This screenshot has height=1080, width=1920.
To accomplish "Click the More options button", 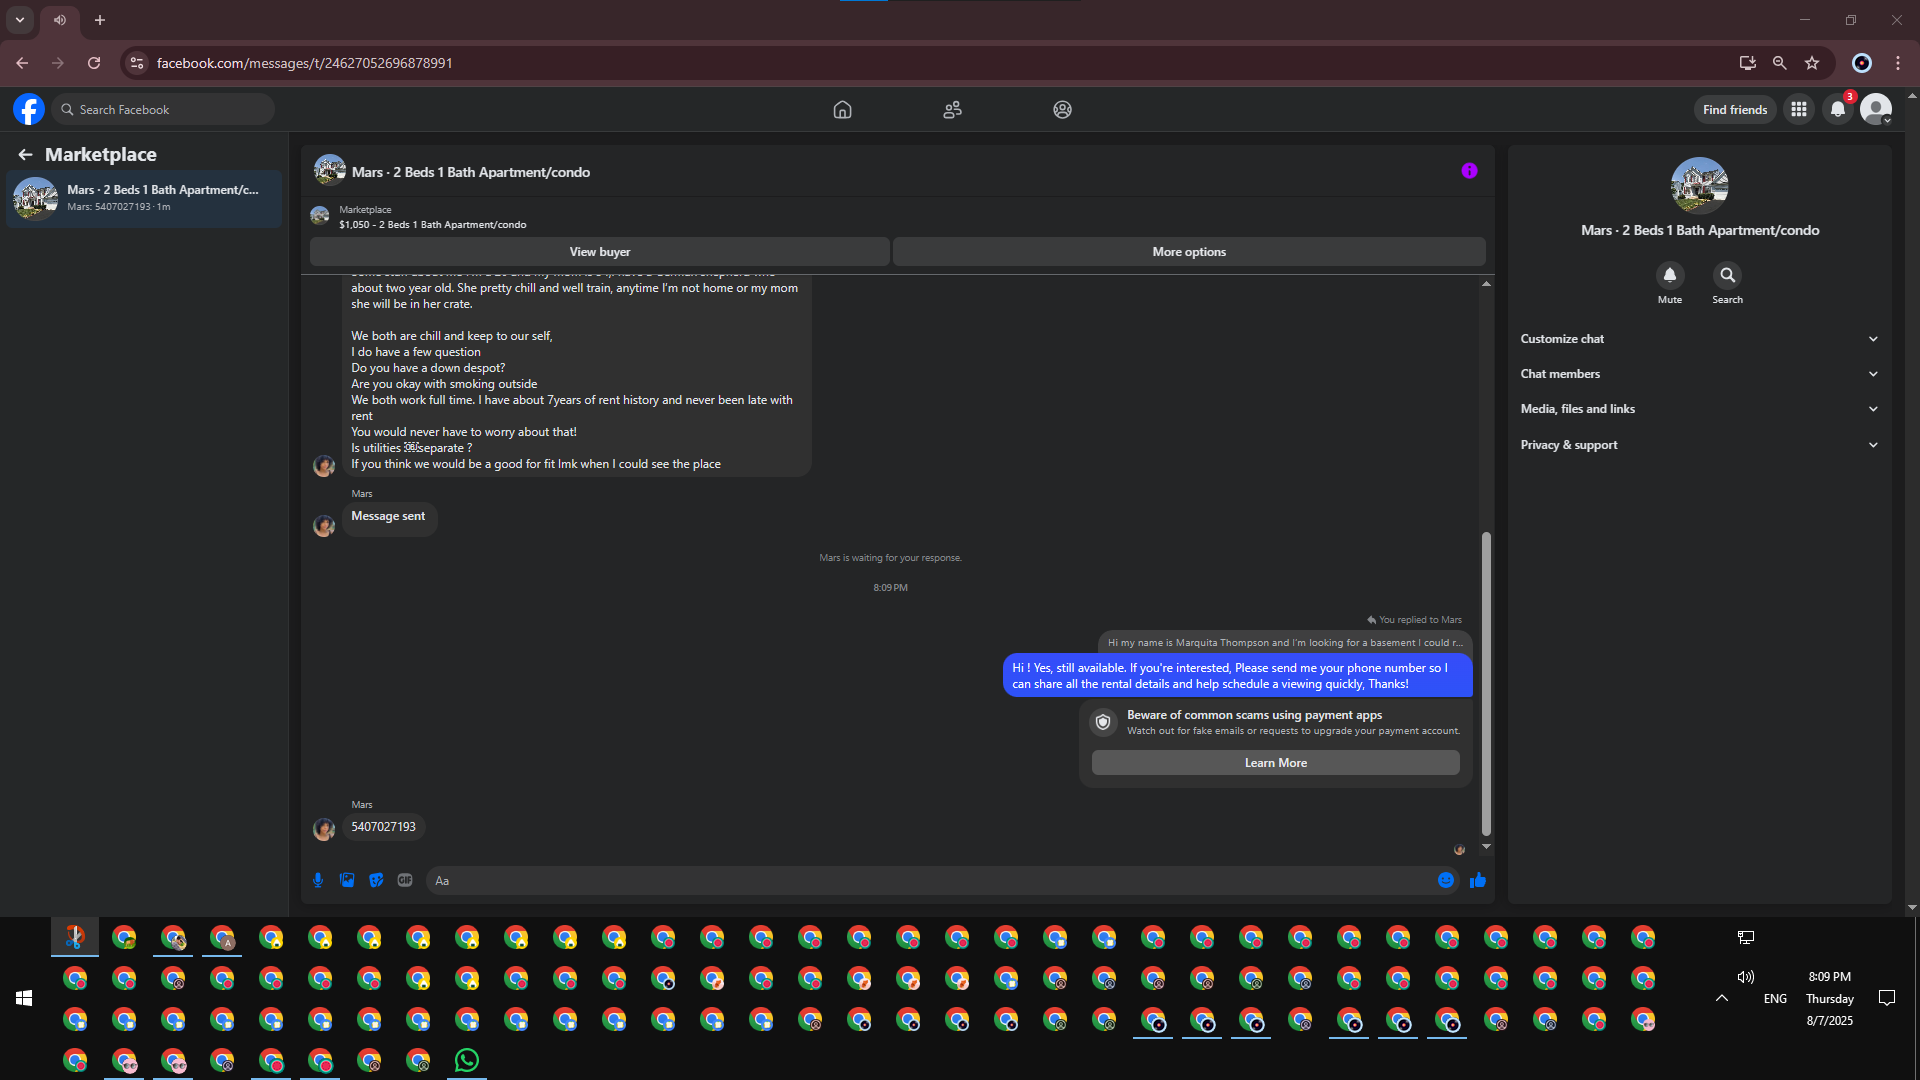I will [x=1189, y=252].
